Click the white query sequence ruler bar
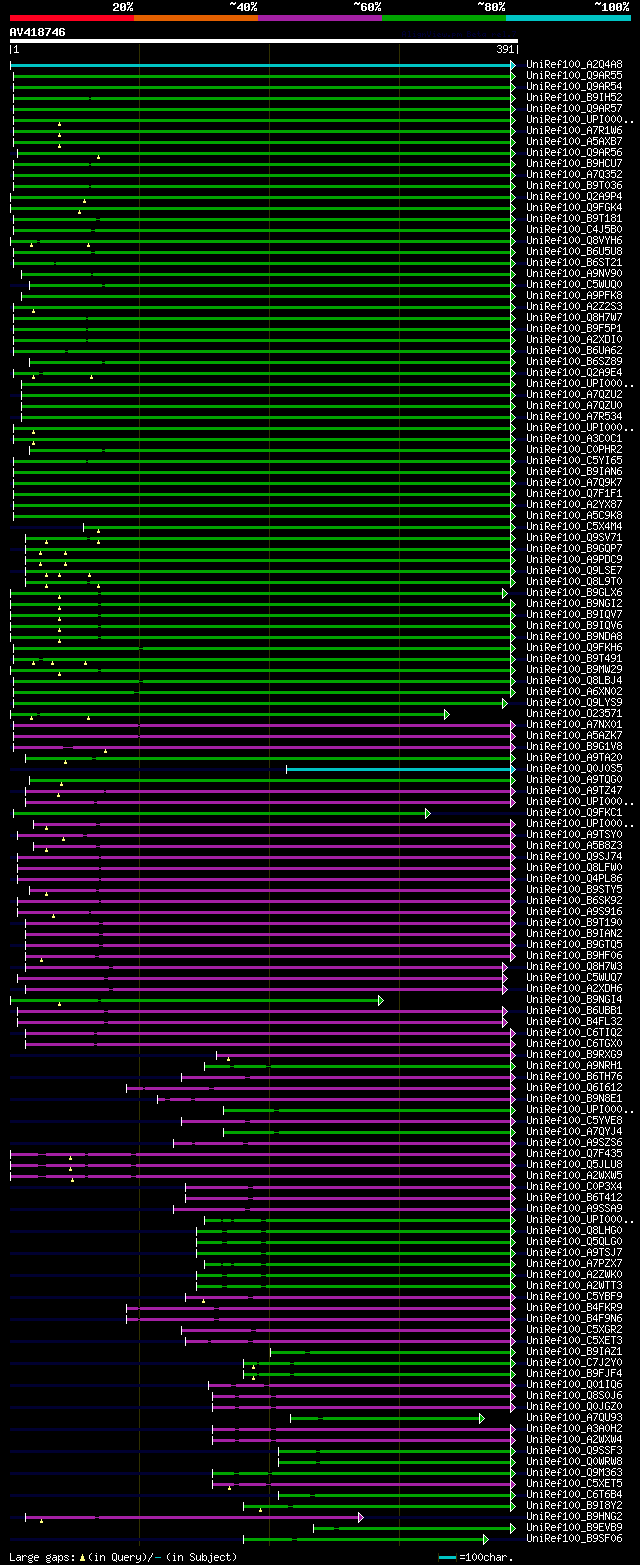This screenshot has width=640, height=1565. point(264,41)
